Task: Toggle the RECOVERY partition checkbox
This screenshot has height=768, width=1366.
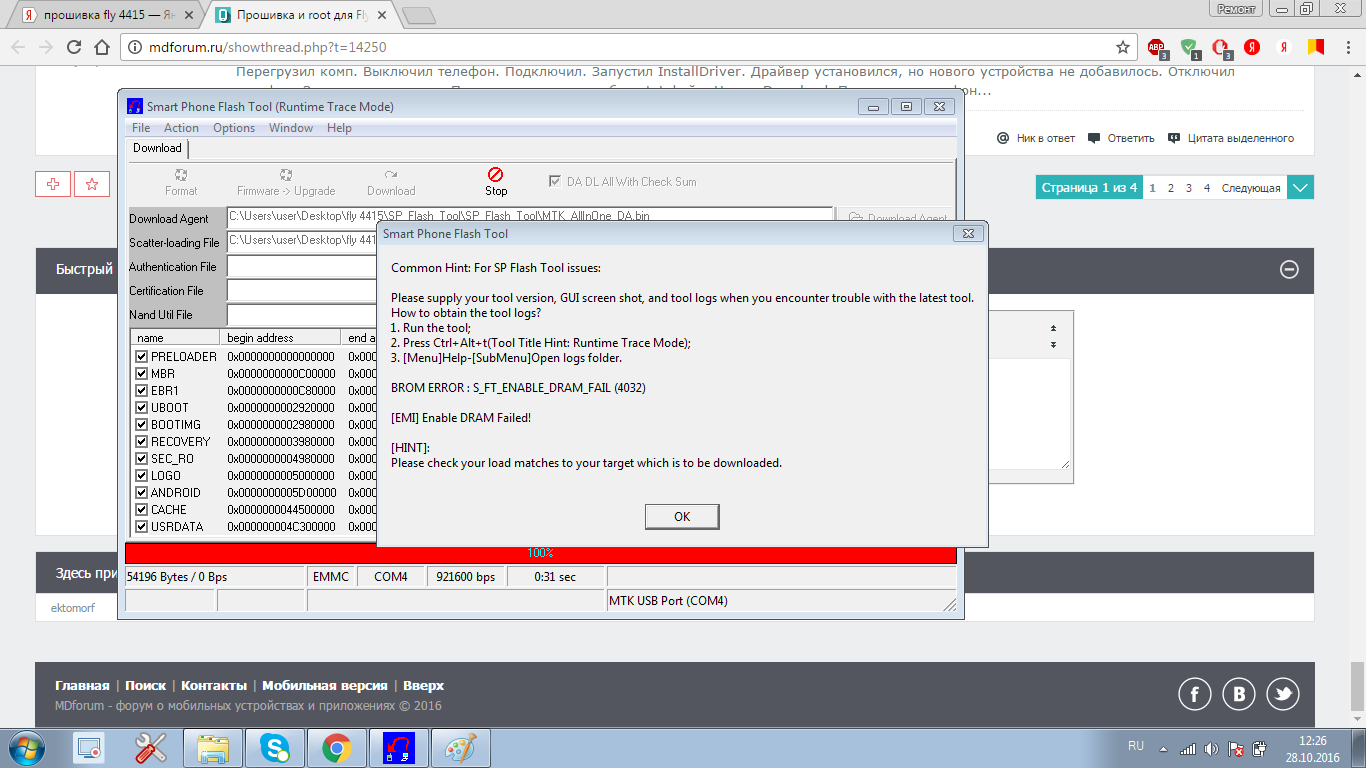Action: 141,442
